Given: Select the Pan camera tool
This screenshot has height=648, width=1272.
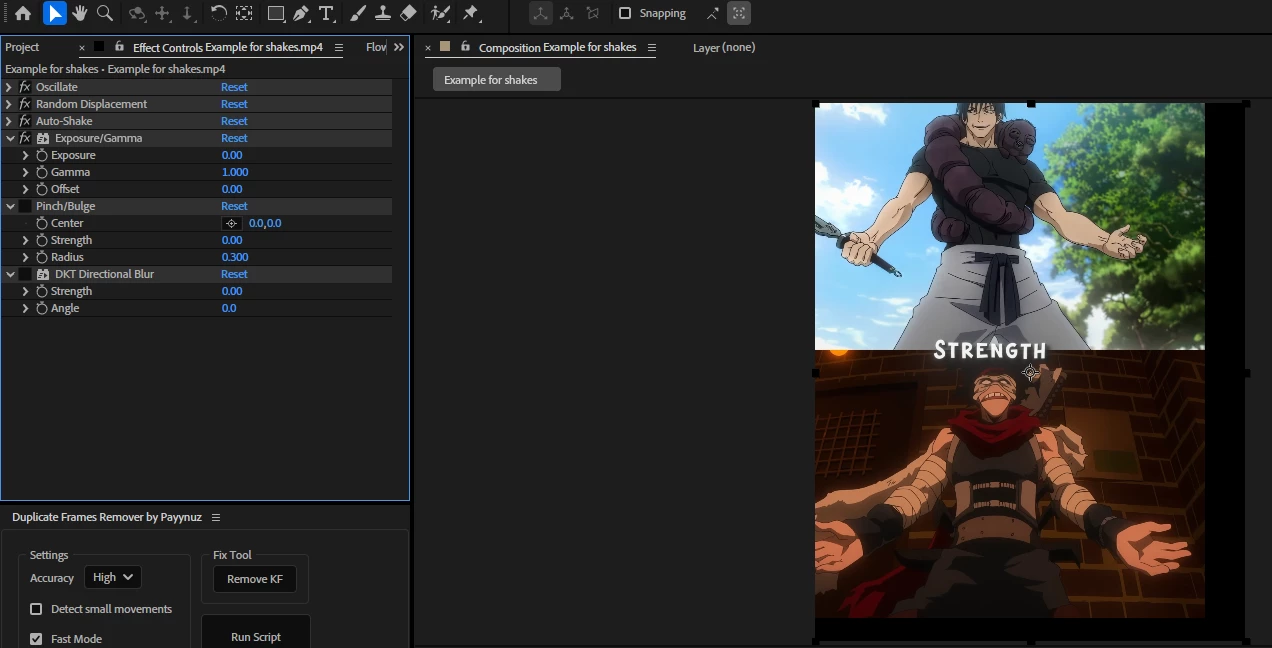Looking at the screenshot, I should pyautogui.click(x=163, y=14).
